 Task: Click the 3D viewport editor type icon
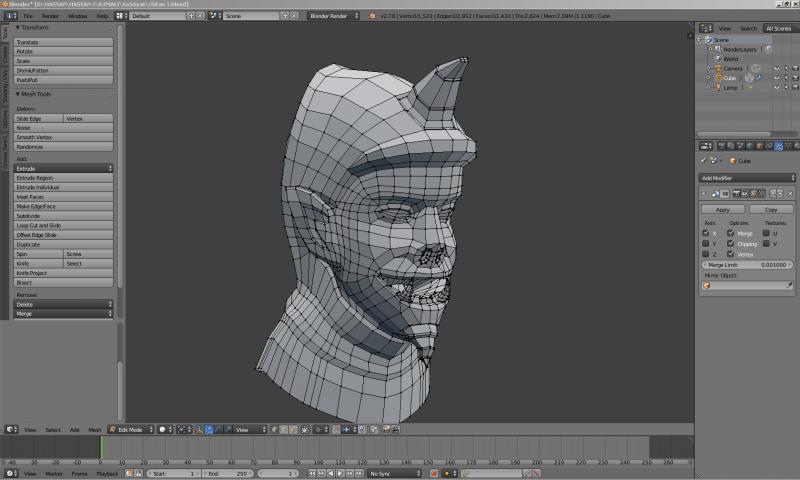click(x=9, y=429)
